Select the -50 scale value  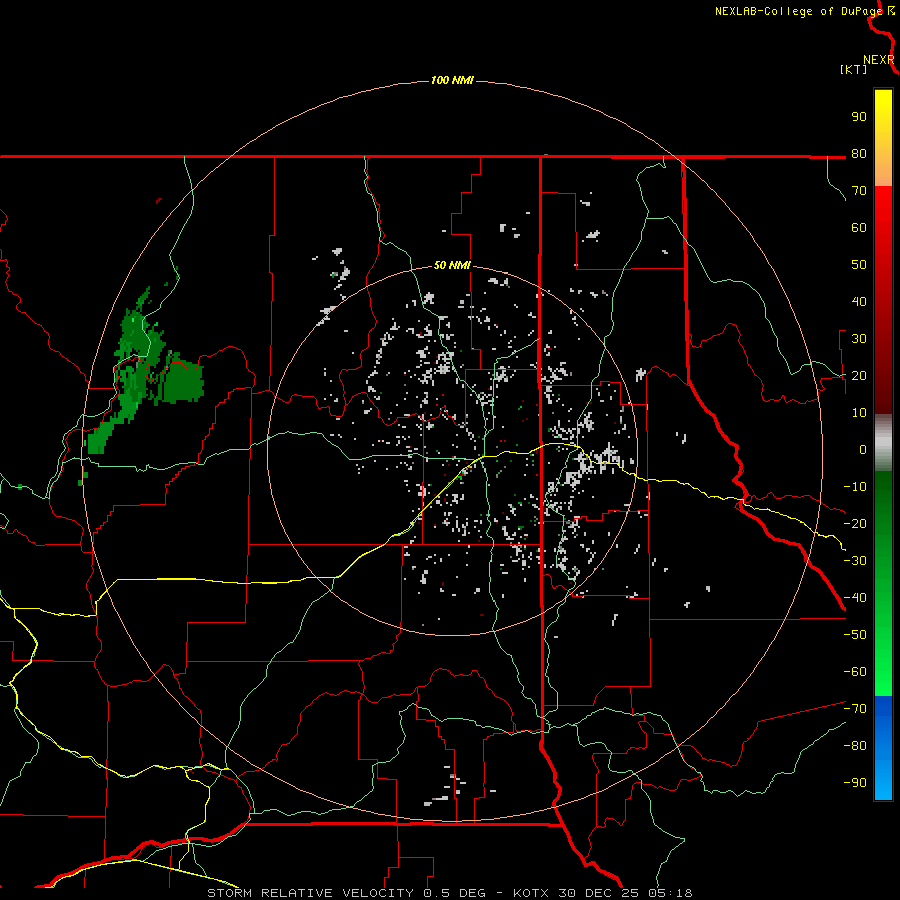pyautogui.click(x=855, y=635)
